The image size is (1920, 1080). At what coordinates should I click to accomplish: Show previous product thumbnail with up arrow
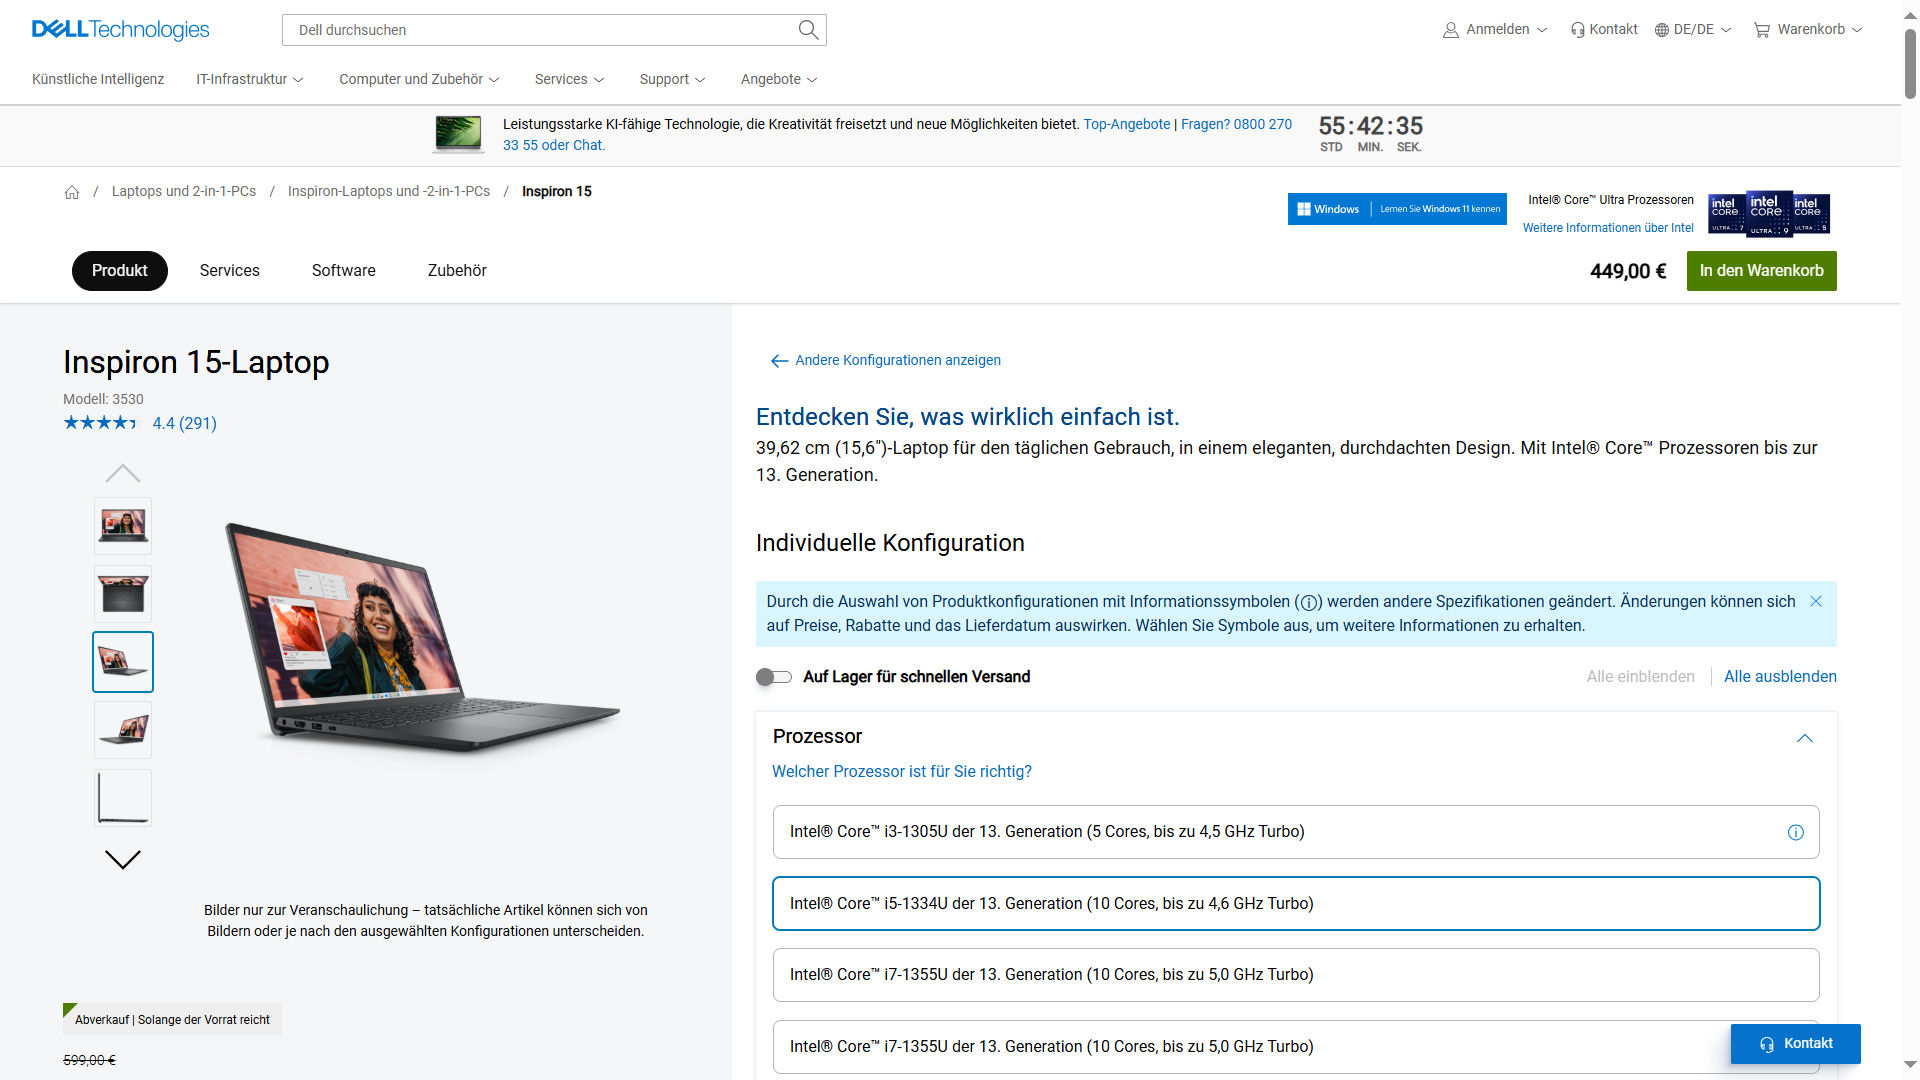pos(123,473)
